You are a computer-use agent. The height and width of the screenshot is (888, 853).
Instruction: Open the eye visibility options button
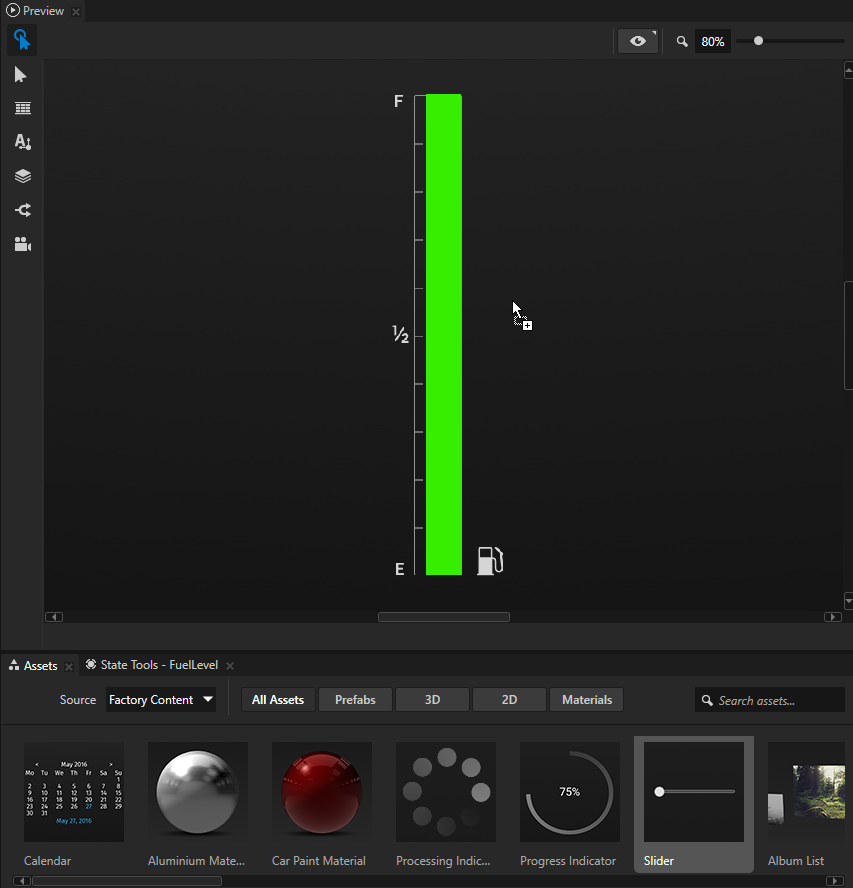(x=638, y=41)
